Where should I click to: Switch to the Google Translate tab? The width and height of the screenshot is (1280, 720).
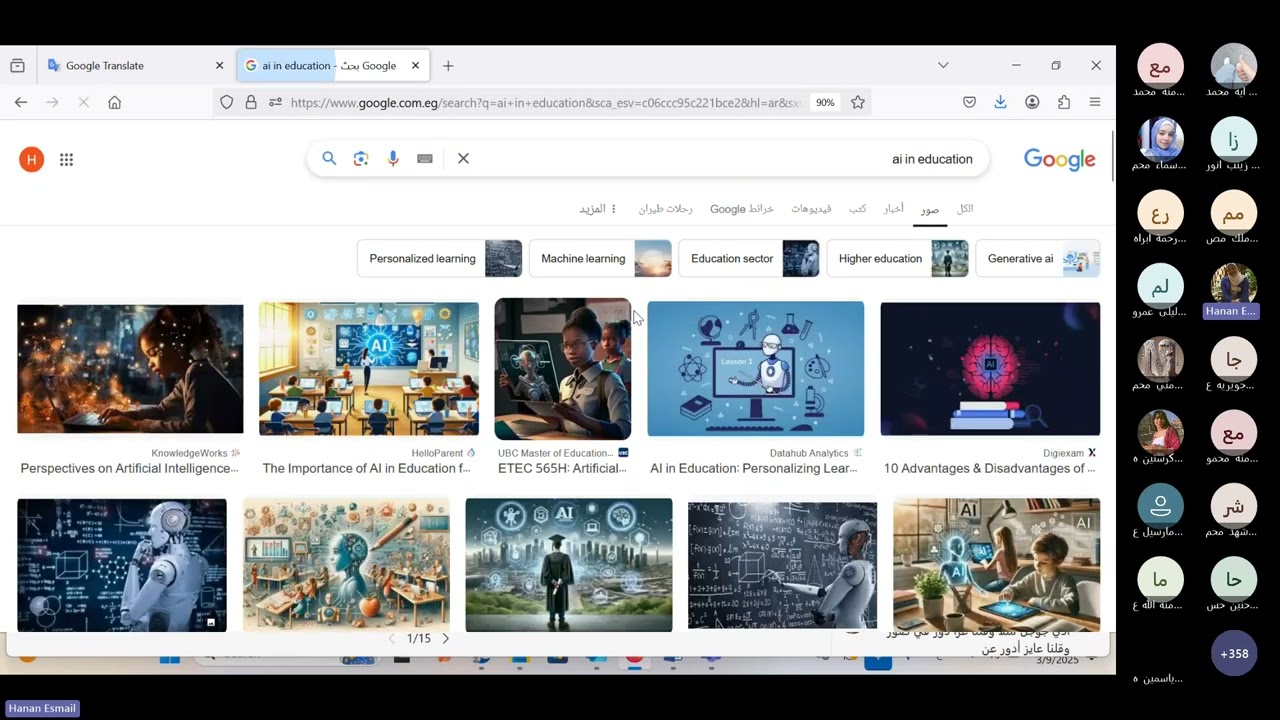(135, 66)
